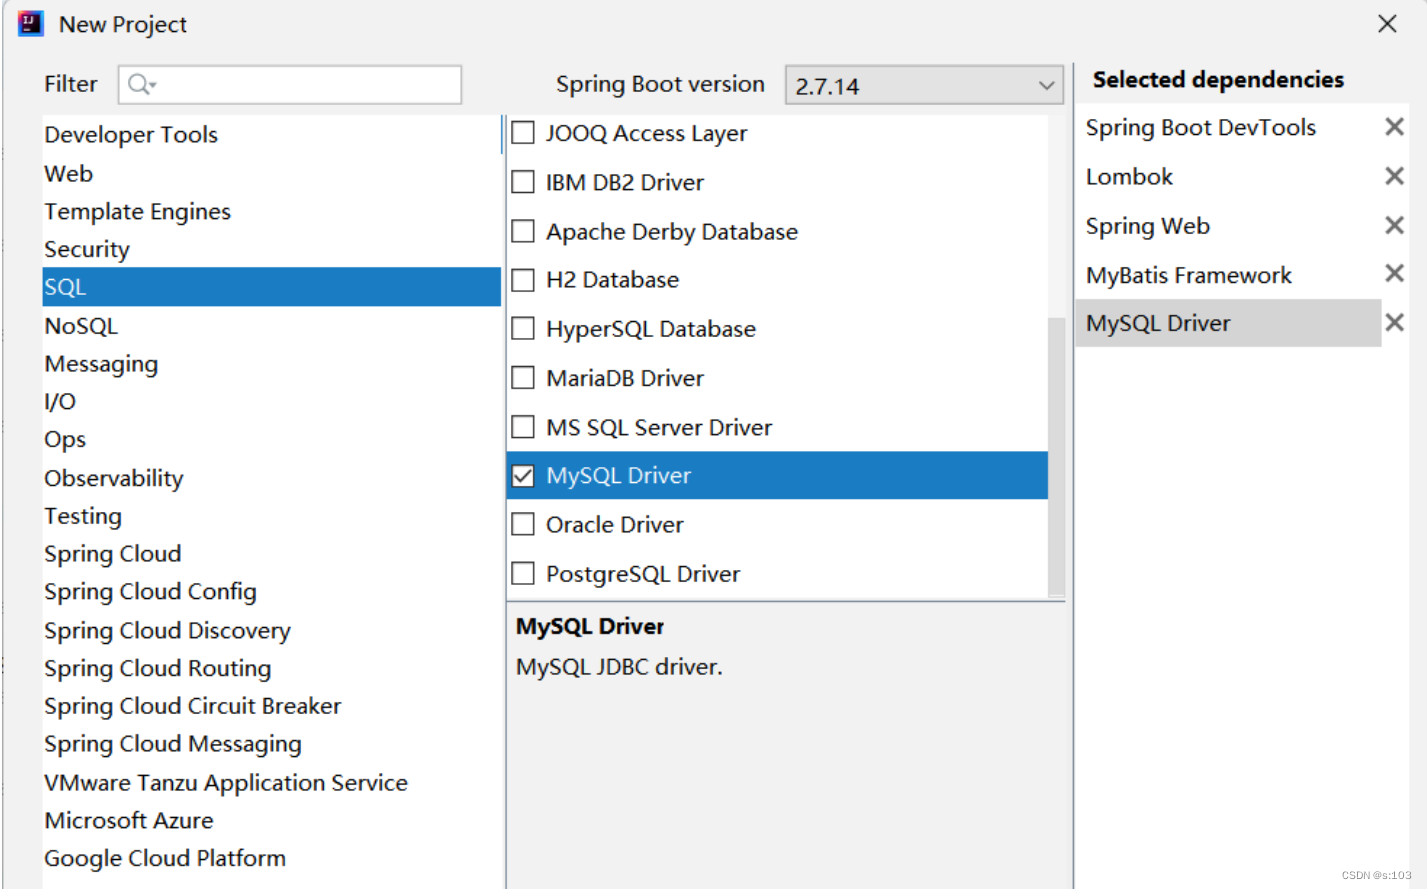Screen dimensions: 1427x889
Task: Open the Spring Boot version dropdown
Action: coord(924,85)
